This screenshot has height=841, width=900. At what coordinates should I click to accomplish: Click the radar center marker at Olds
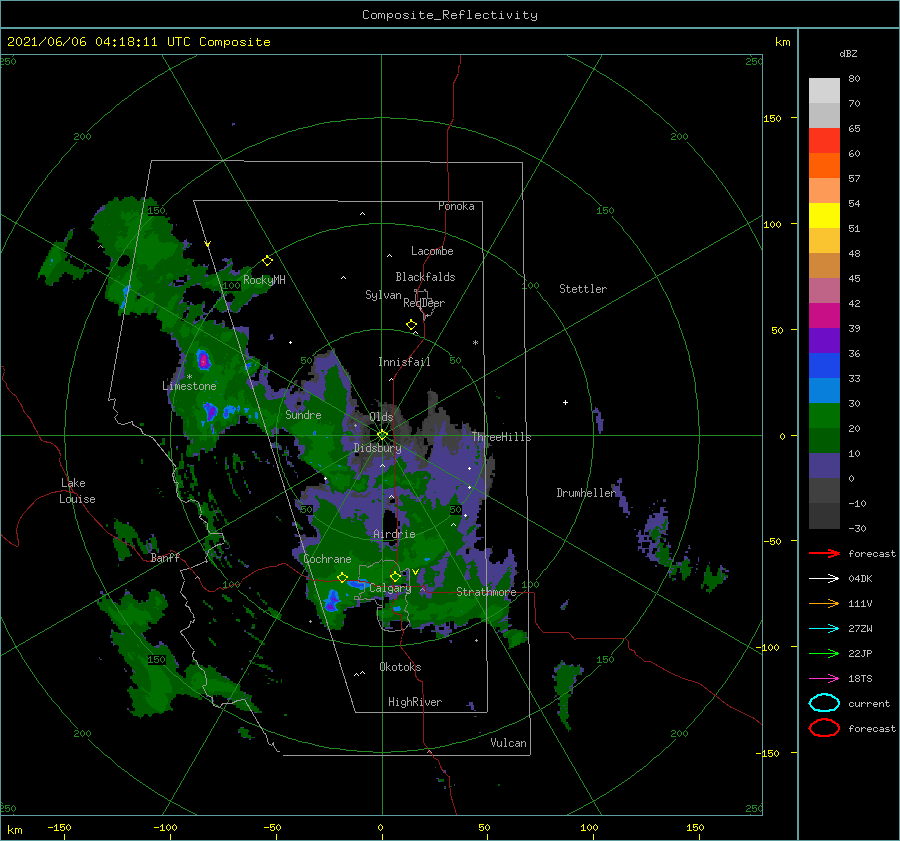(x=382, y=435)
